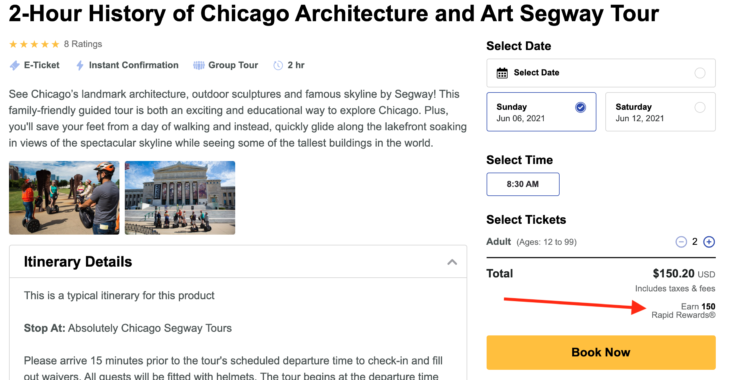The height and width of the screenshot is (380, 732).
Task: Decrease Adult ticket count with minus icon
Action: 681,242
